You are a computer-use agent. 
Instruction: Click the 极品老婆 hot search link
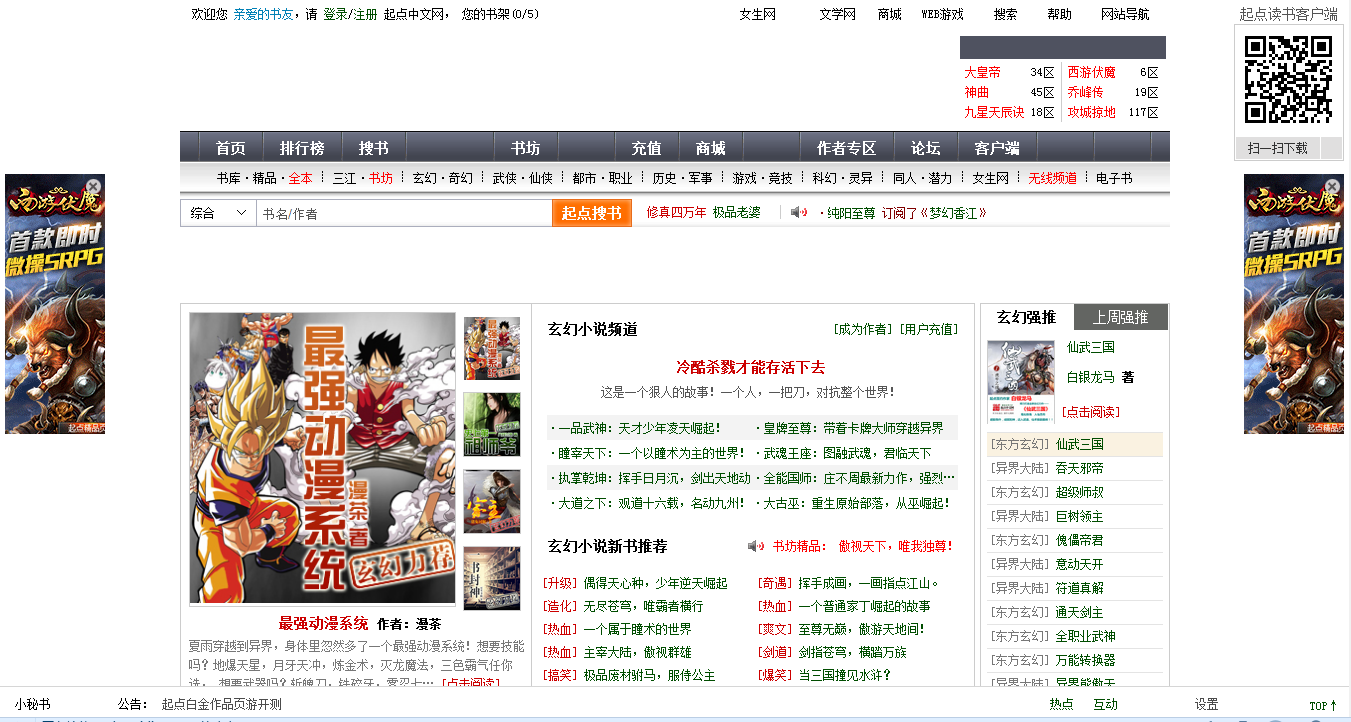(737, 213)
